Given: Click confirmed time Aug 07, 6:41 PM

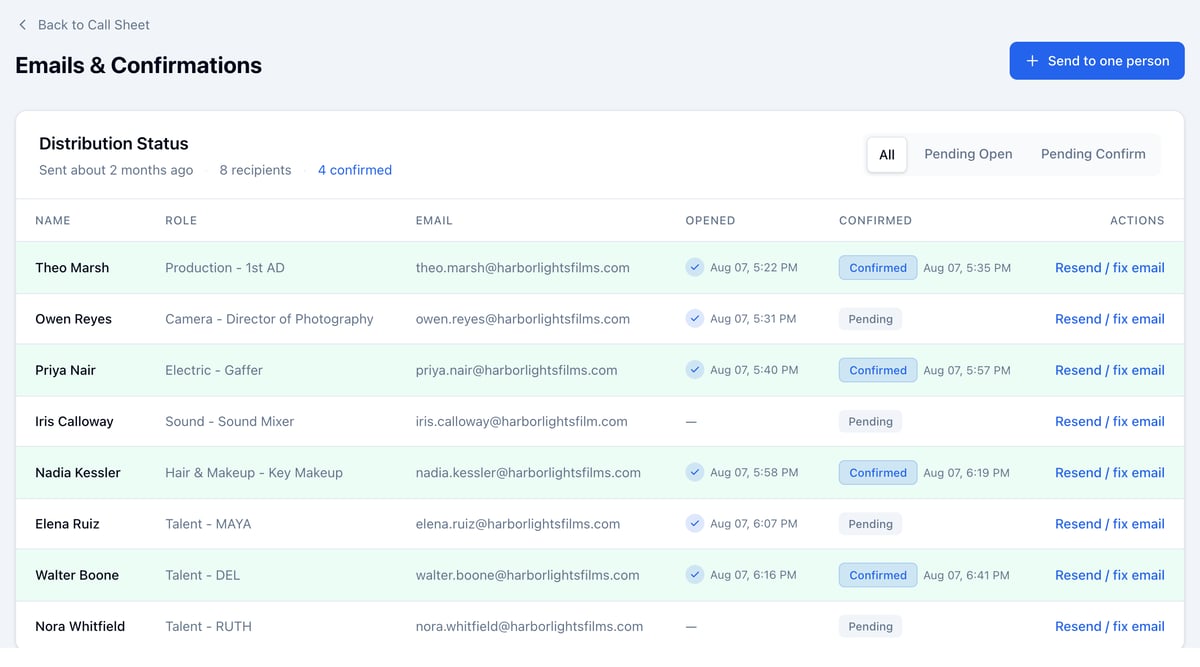Looking at the screenshot, I should tap(966, 575).
